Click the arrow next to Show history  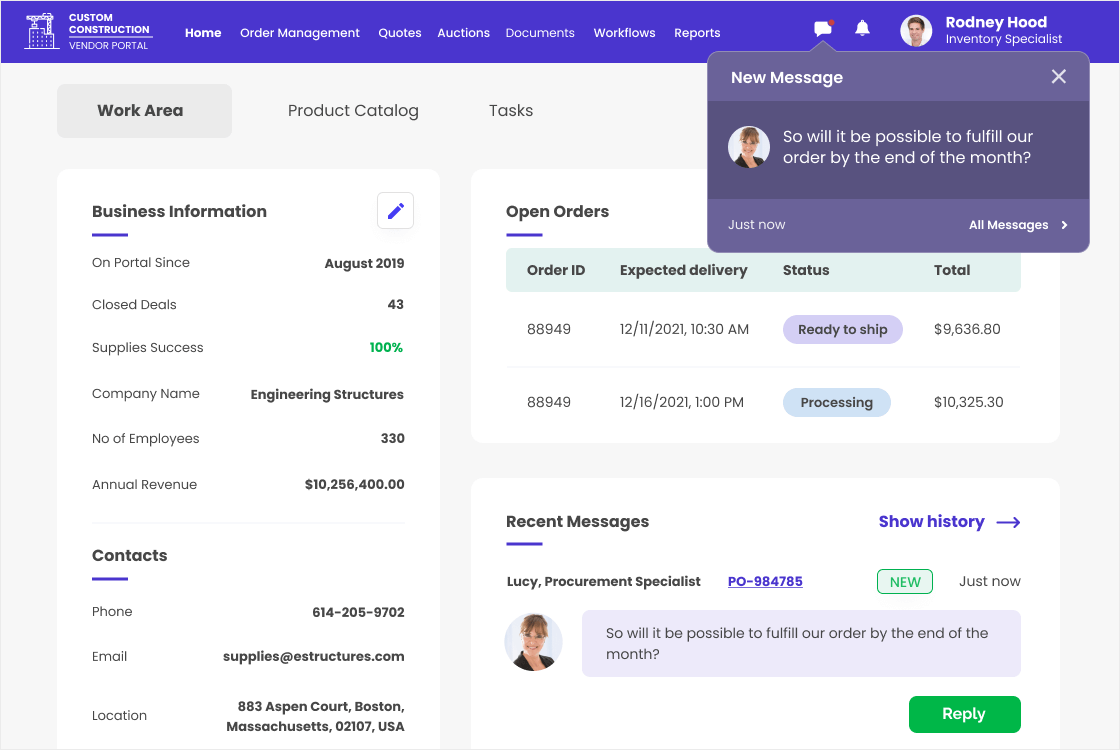pyautogui.click(x=1009, y=522)
